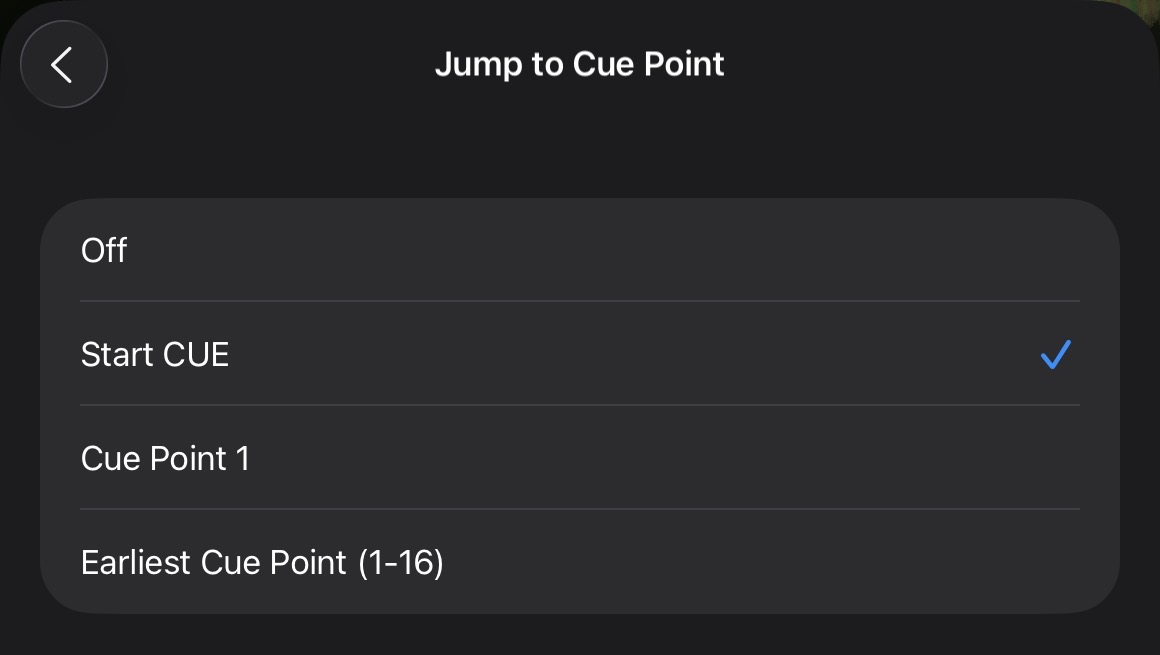Set jump target to Cue Point 1
This screenshot has height=655, width=1160.
(580, 458)
